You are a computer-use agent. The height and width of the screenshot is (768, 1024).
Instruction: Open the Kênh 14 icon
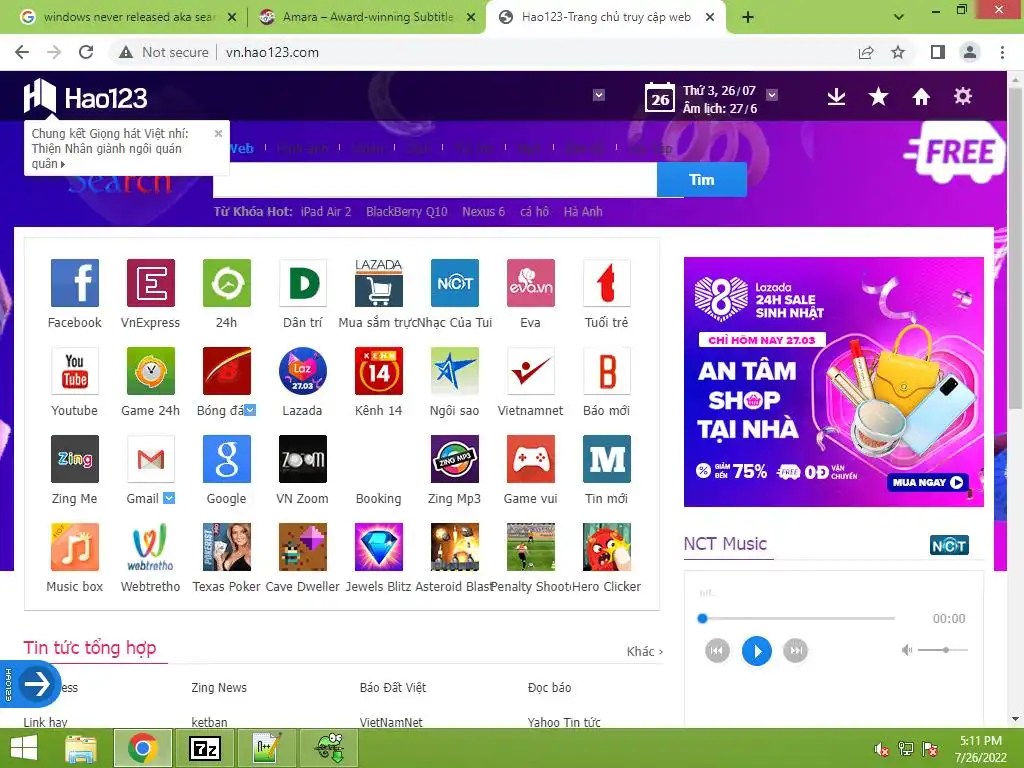click(x=379, y=371)
